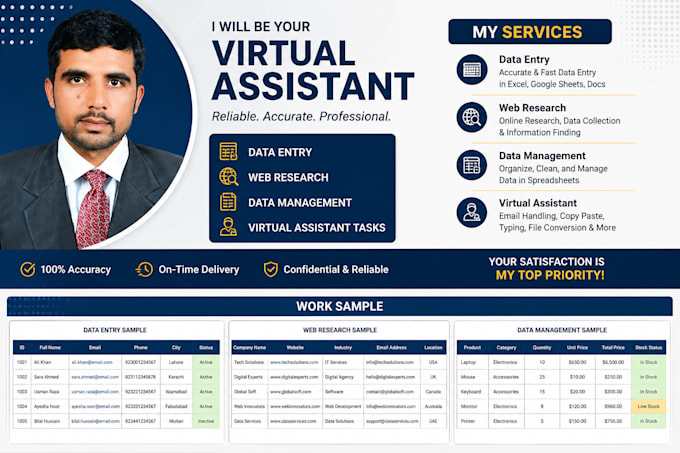Click the profile photo of the man
This screenshot has height=453, width=680.
point(93,128)
